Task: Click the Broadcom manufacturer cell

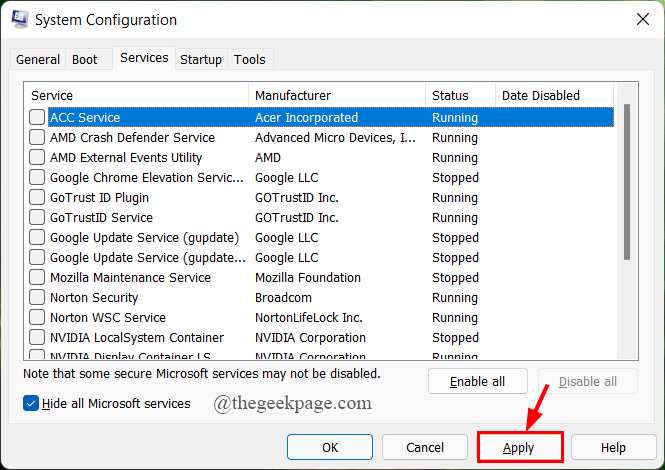Action: click(x=283, y=298)
